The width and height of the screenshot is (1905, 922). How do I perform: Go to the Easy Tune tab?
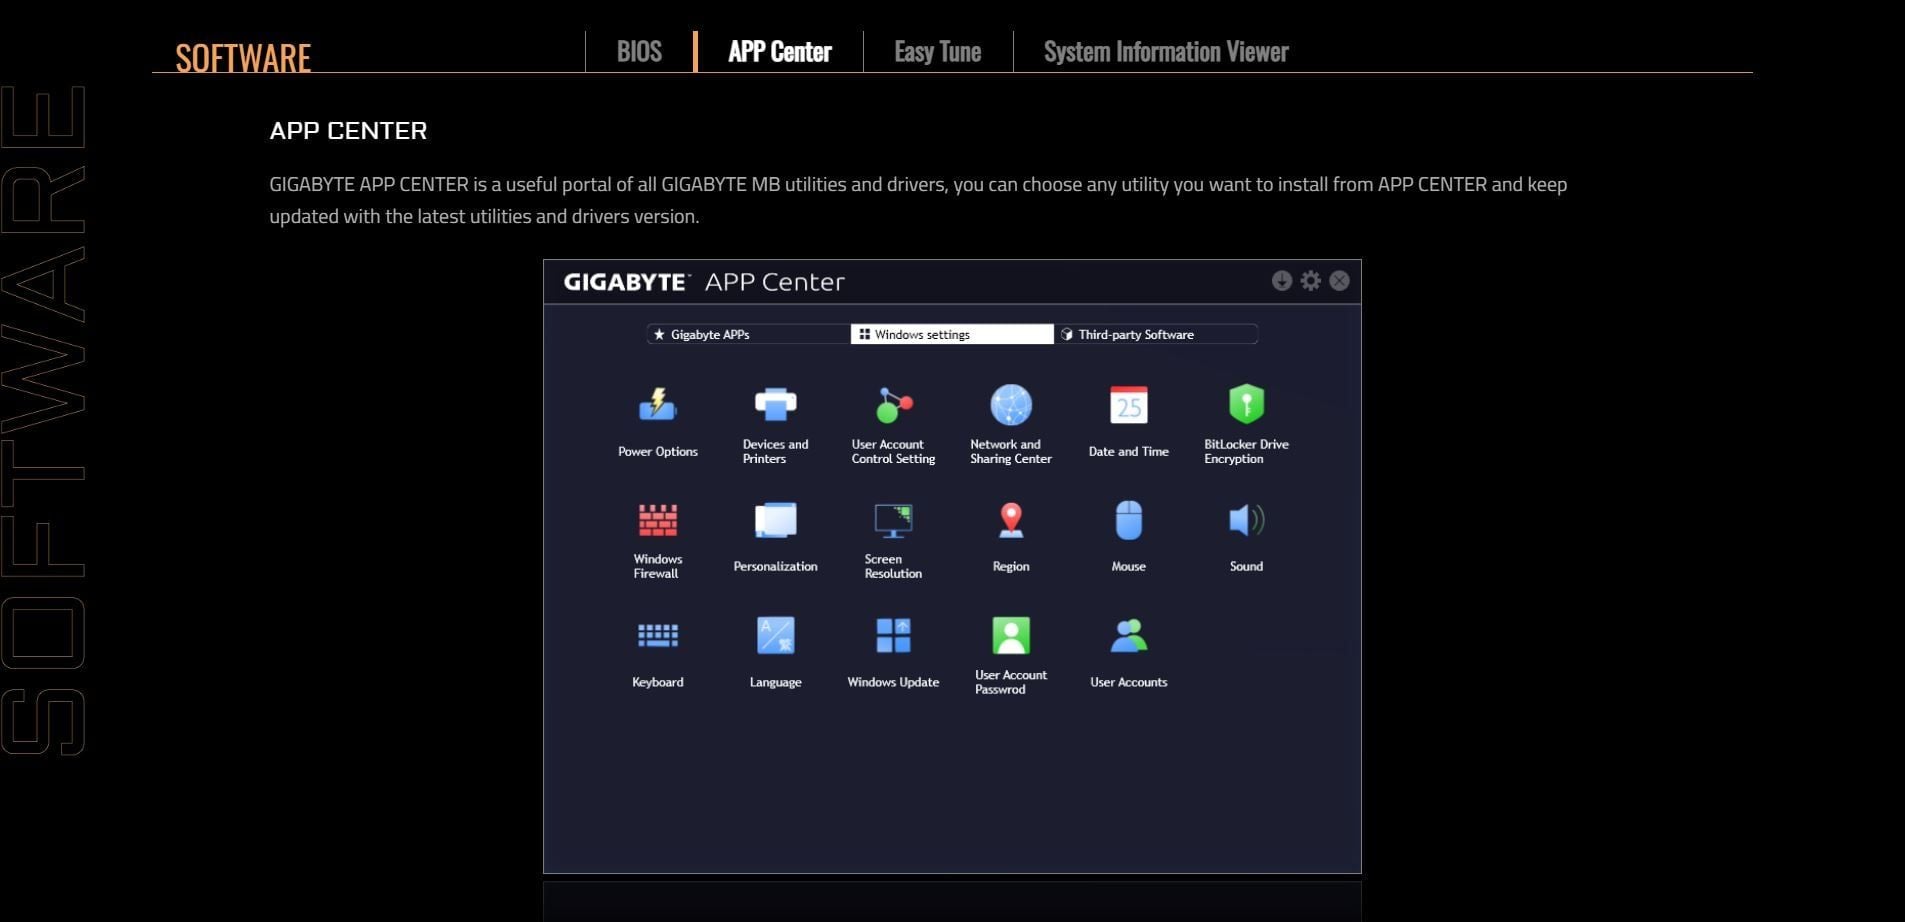[x=937, y=52]
